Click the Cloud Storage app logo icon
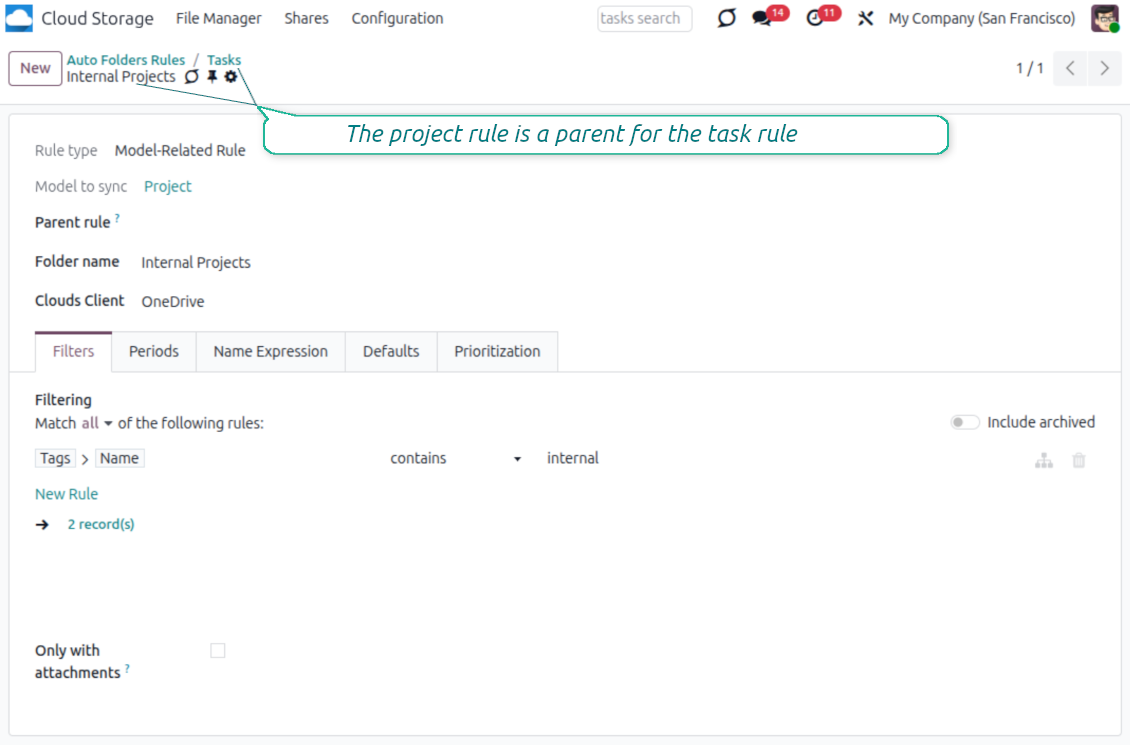Image resolution: width=1130 pixels, height=745 pixels. tap(19, 18)
